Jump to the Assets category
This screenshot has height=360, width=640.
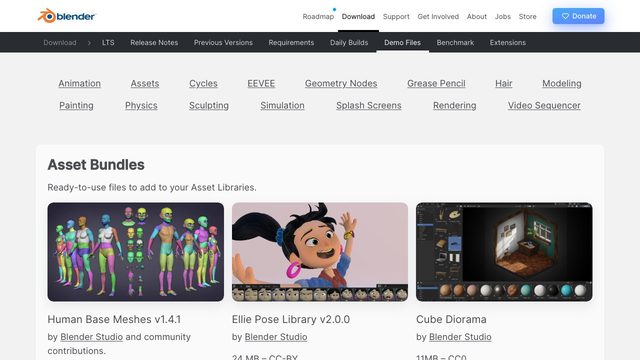pos(145,83)
